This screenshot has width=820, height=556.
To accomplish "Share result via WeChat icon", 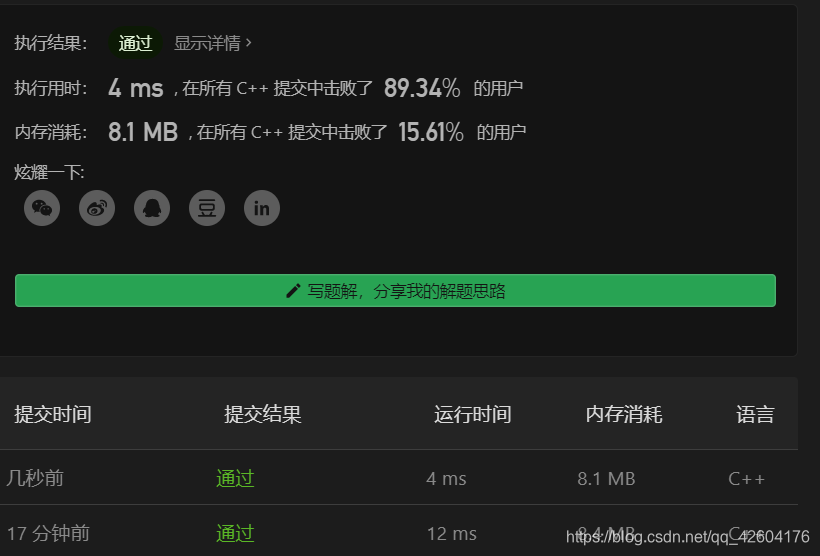I will [x=42, y=208].
